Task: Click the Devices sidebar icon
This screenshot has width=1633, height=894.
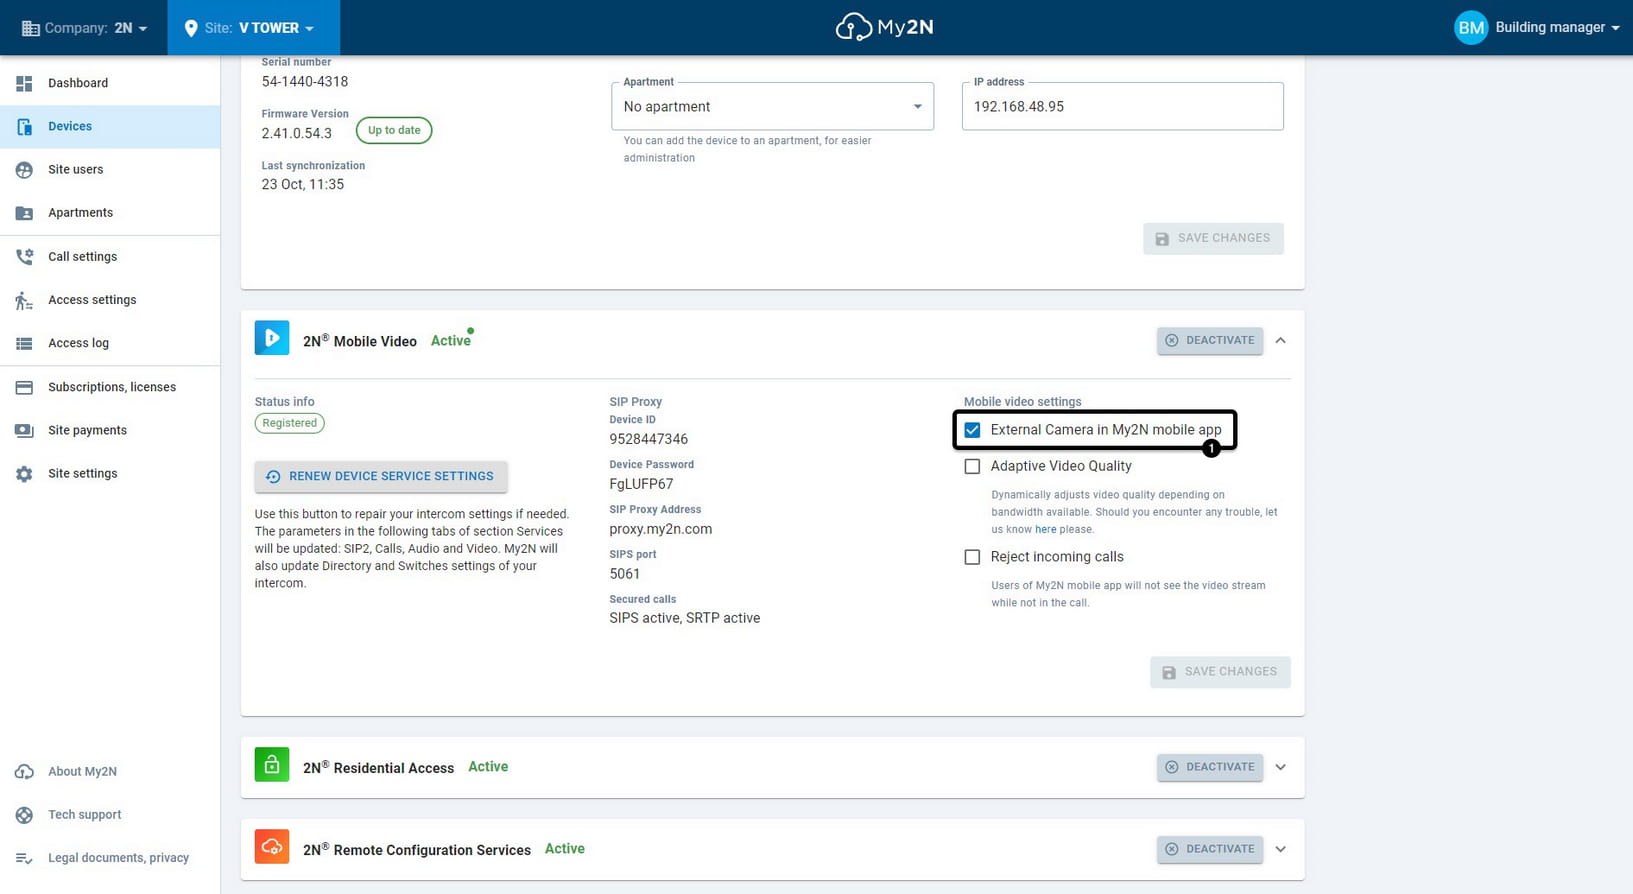Action: tap(24, 126)
